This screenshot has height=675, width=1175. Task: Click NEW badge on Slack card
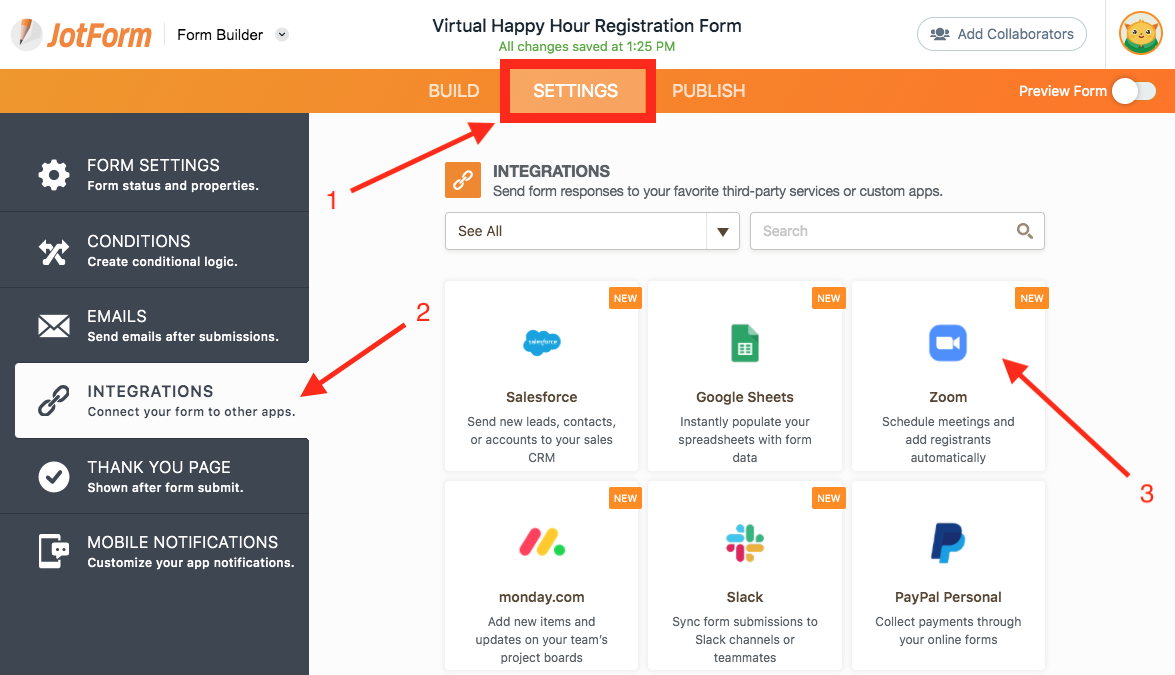pos(829,498)
